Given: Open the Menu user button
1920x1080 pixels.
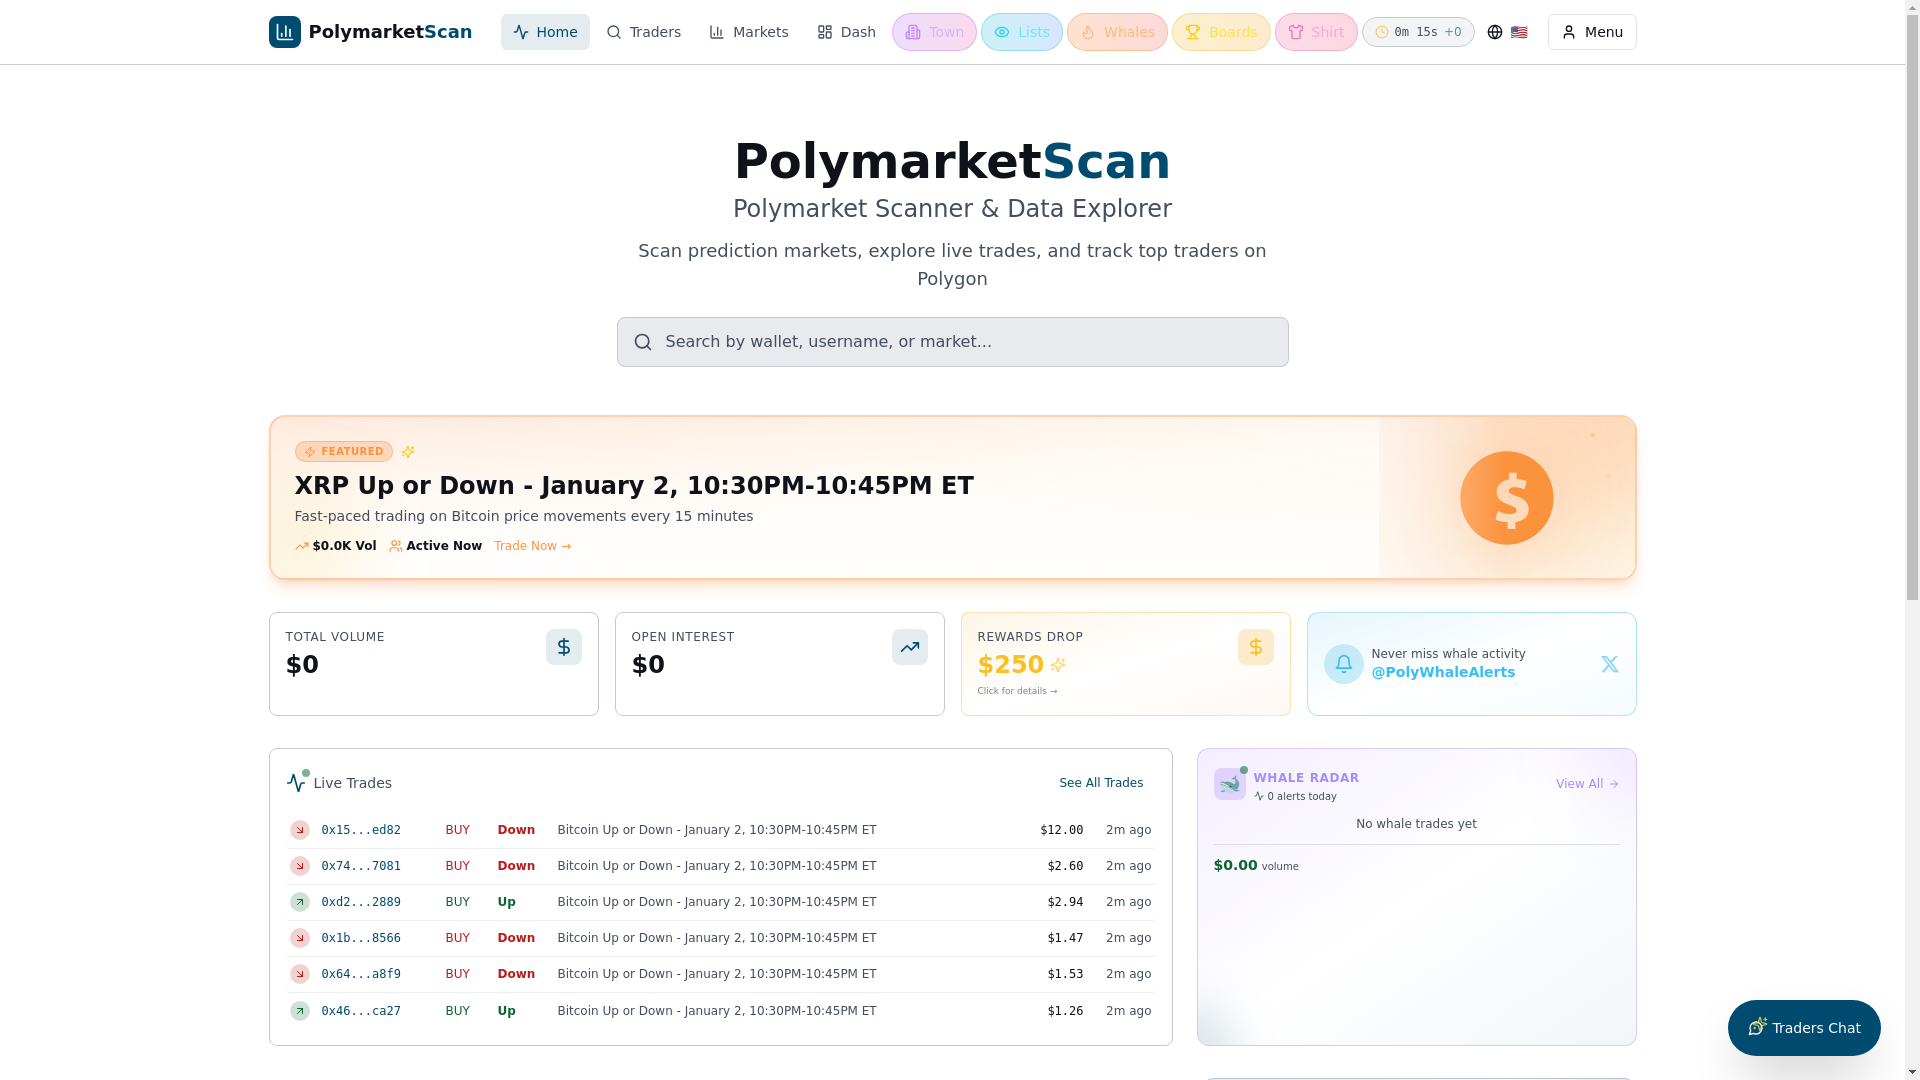Looking at the screenshot, I should click(1592, 32).
